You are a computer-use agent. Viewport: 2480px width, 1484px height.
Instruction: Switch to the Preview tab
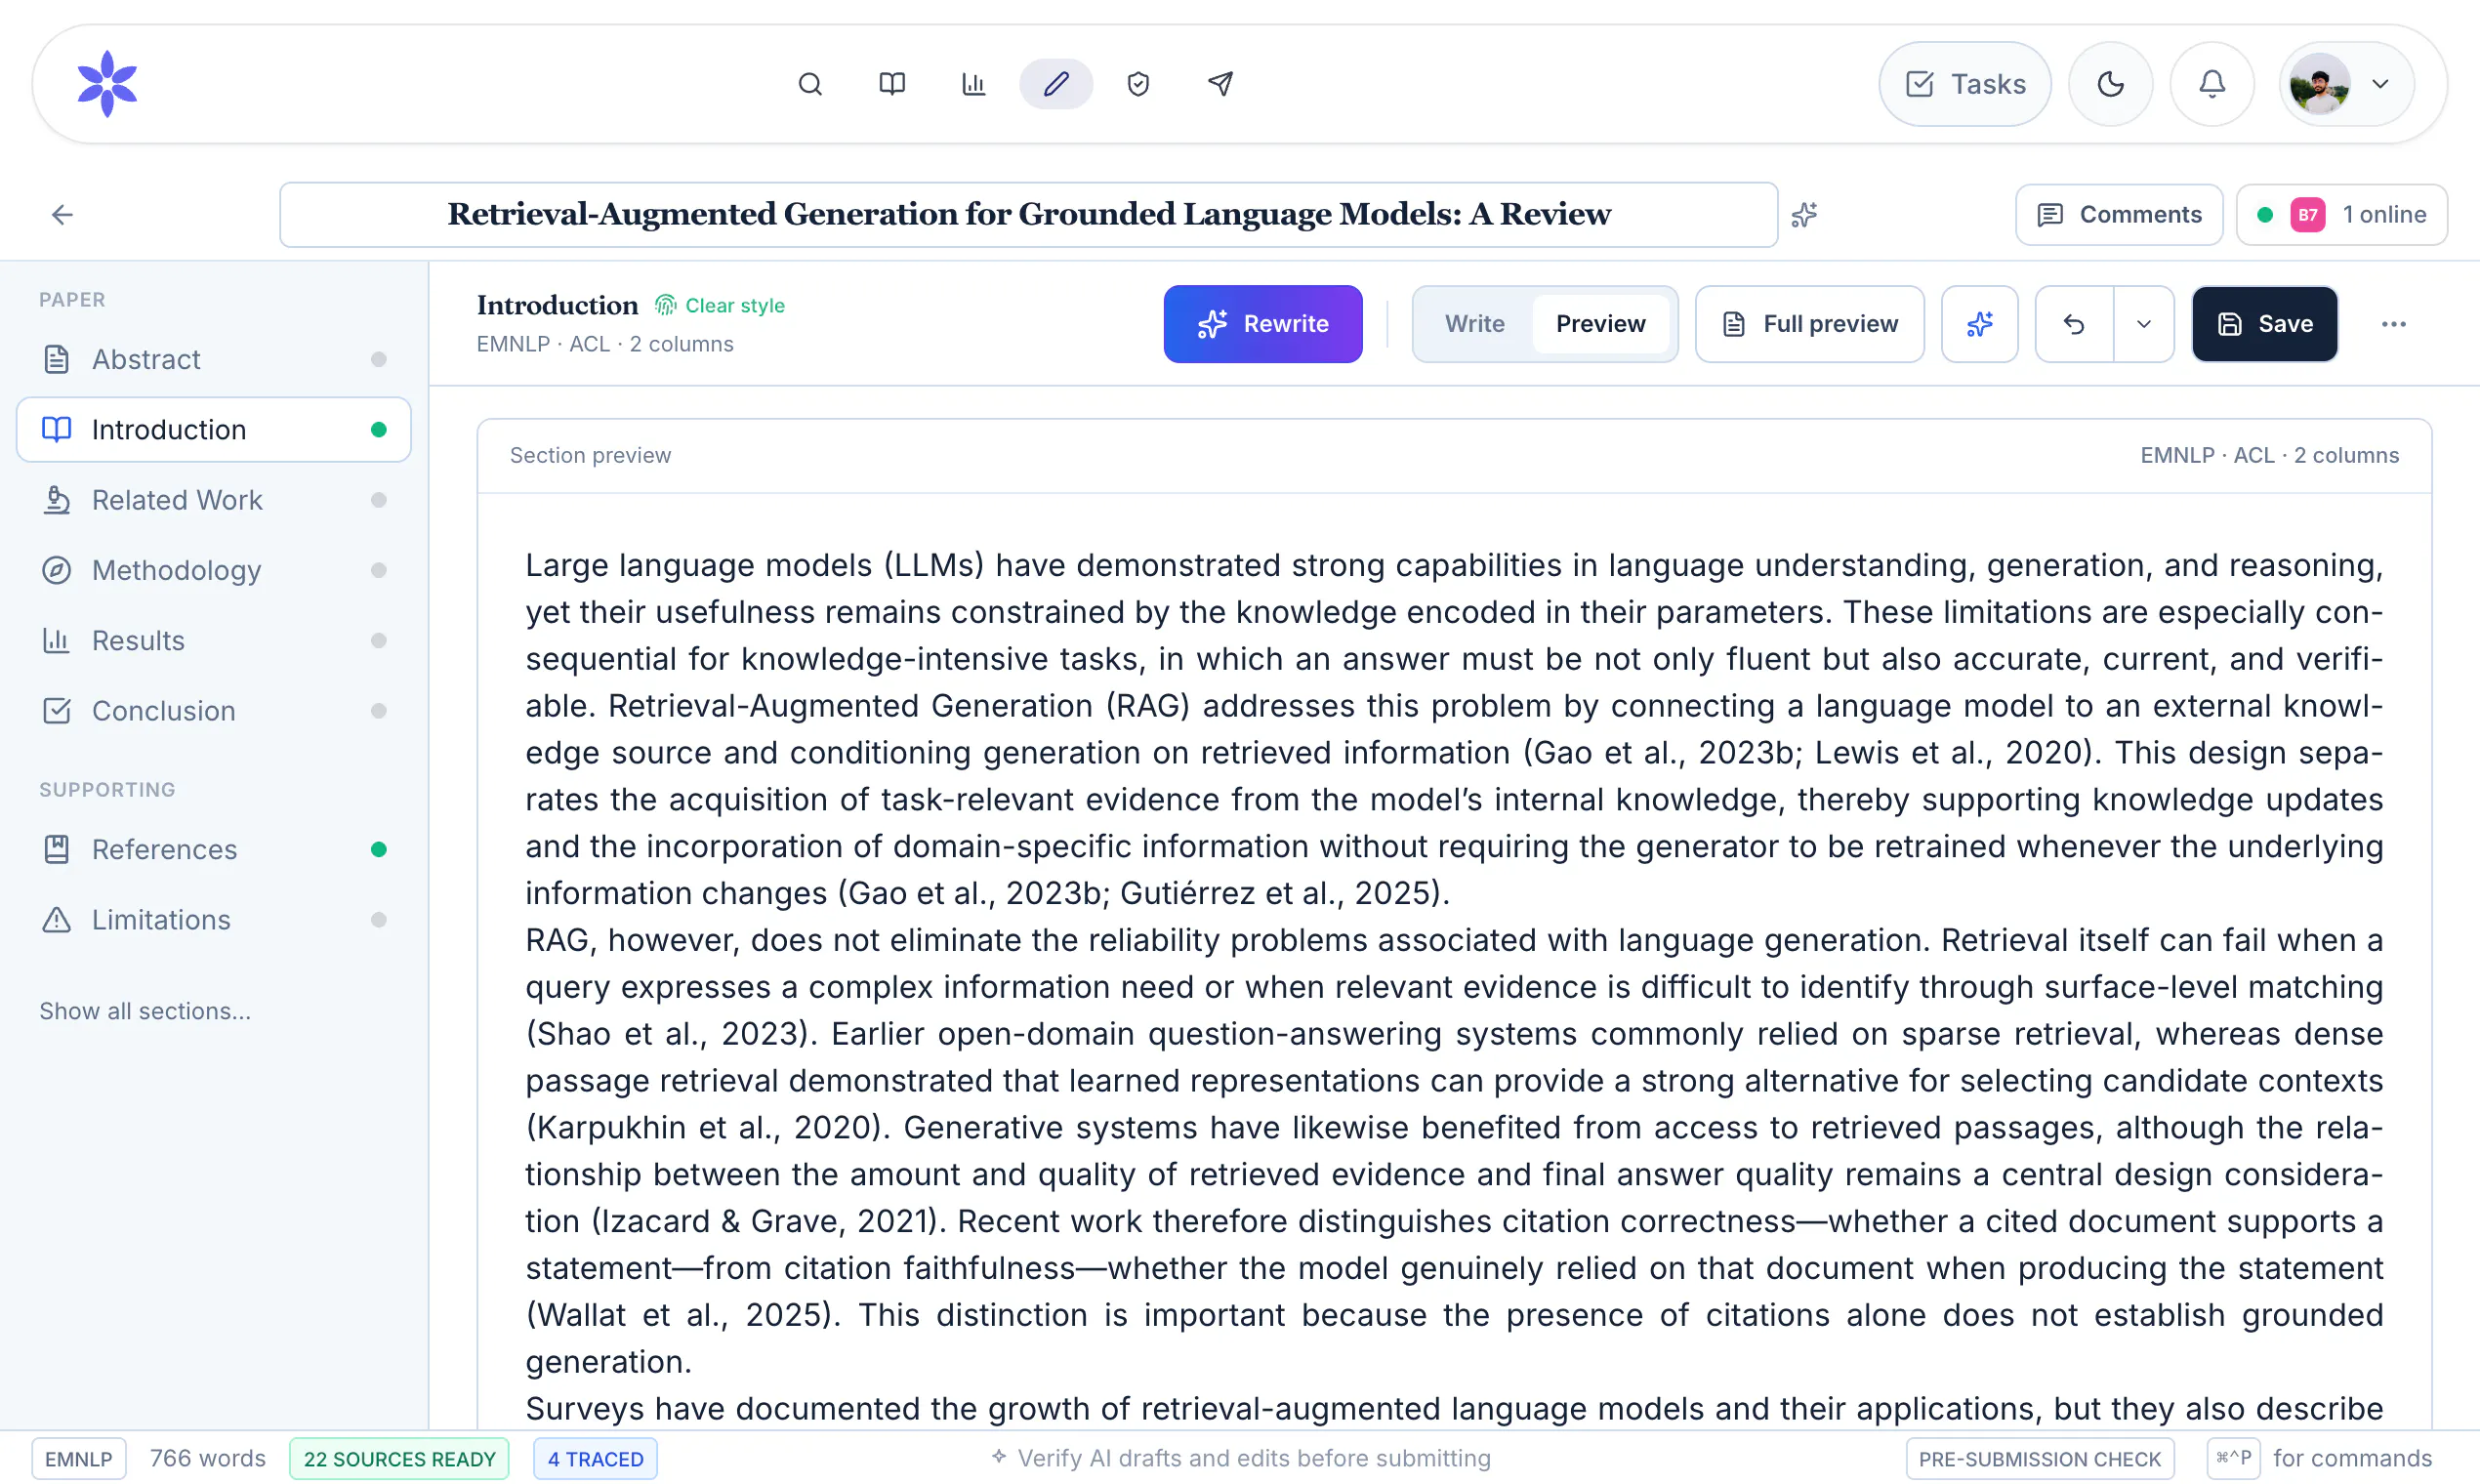1600,324
